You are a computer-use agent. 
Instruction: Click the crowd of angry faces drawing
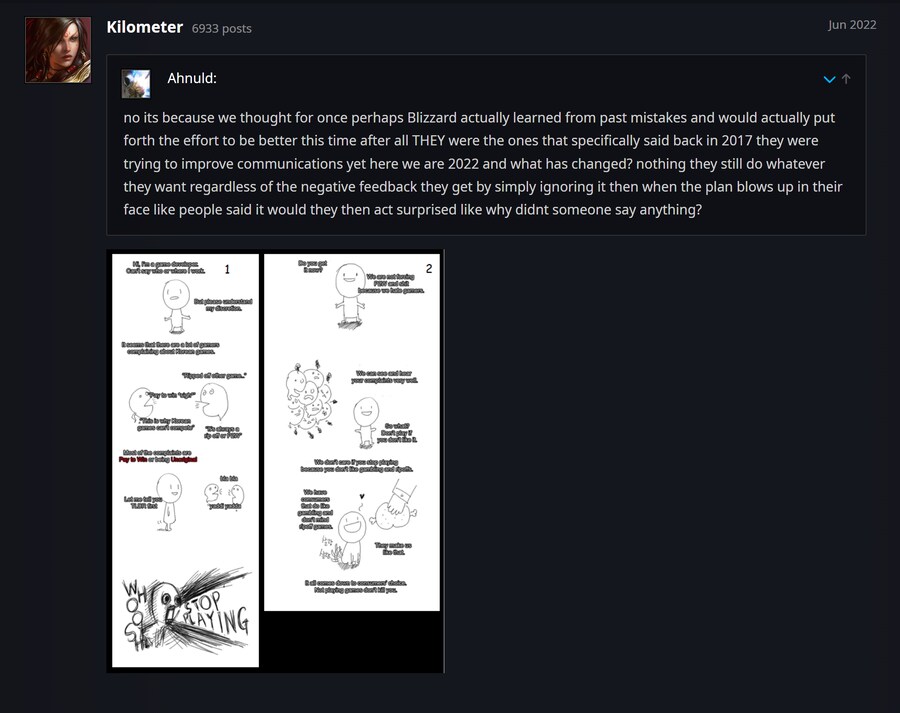click(x=310, y=401)
